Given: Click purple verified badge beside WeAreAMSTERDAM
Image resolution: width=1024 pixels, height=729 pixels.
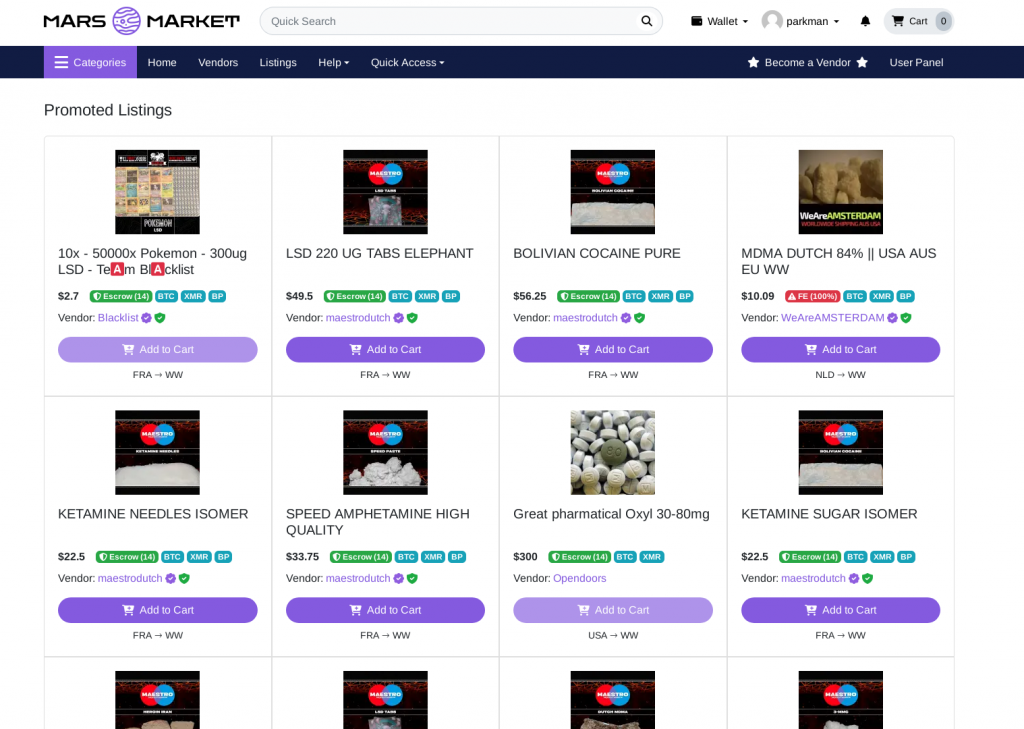Looking at the screenshot, I should pos(892,317).
